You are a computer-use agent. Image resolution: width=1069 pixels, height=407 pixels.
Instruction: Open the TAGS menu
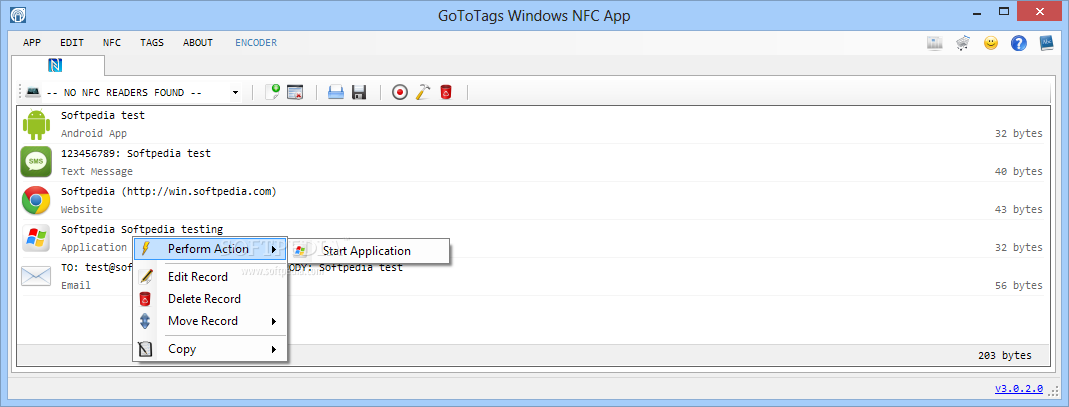click(152, 42)
